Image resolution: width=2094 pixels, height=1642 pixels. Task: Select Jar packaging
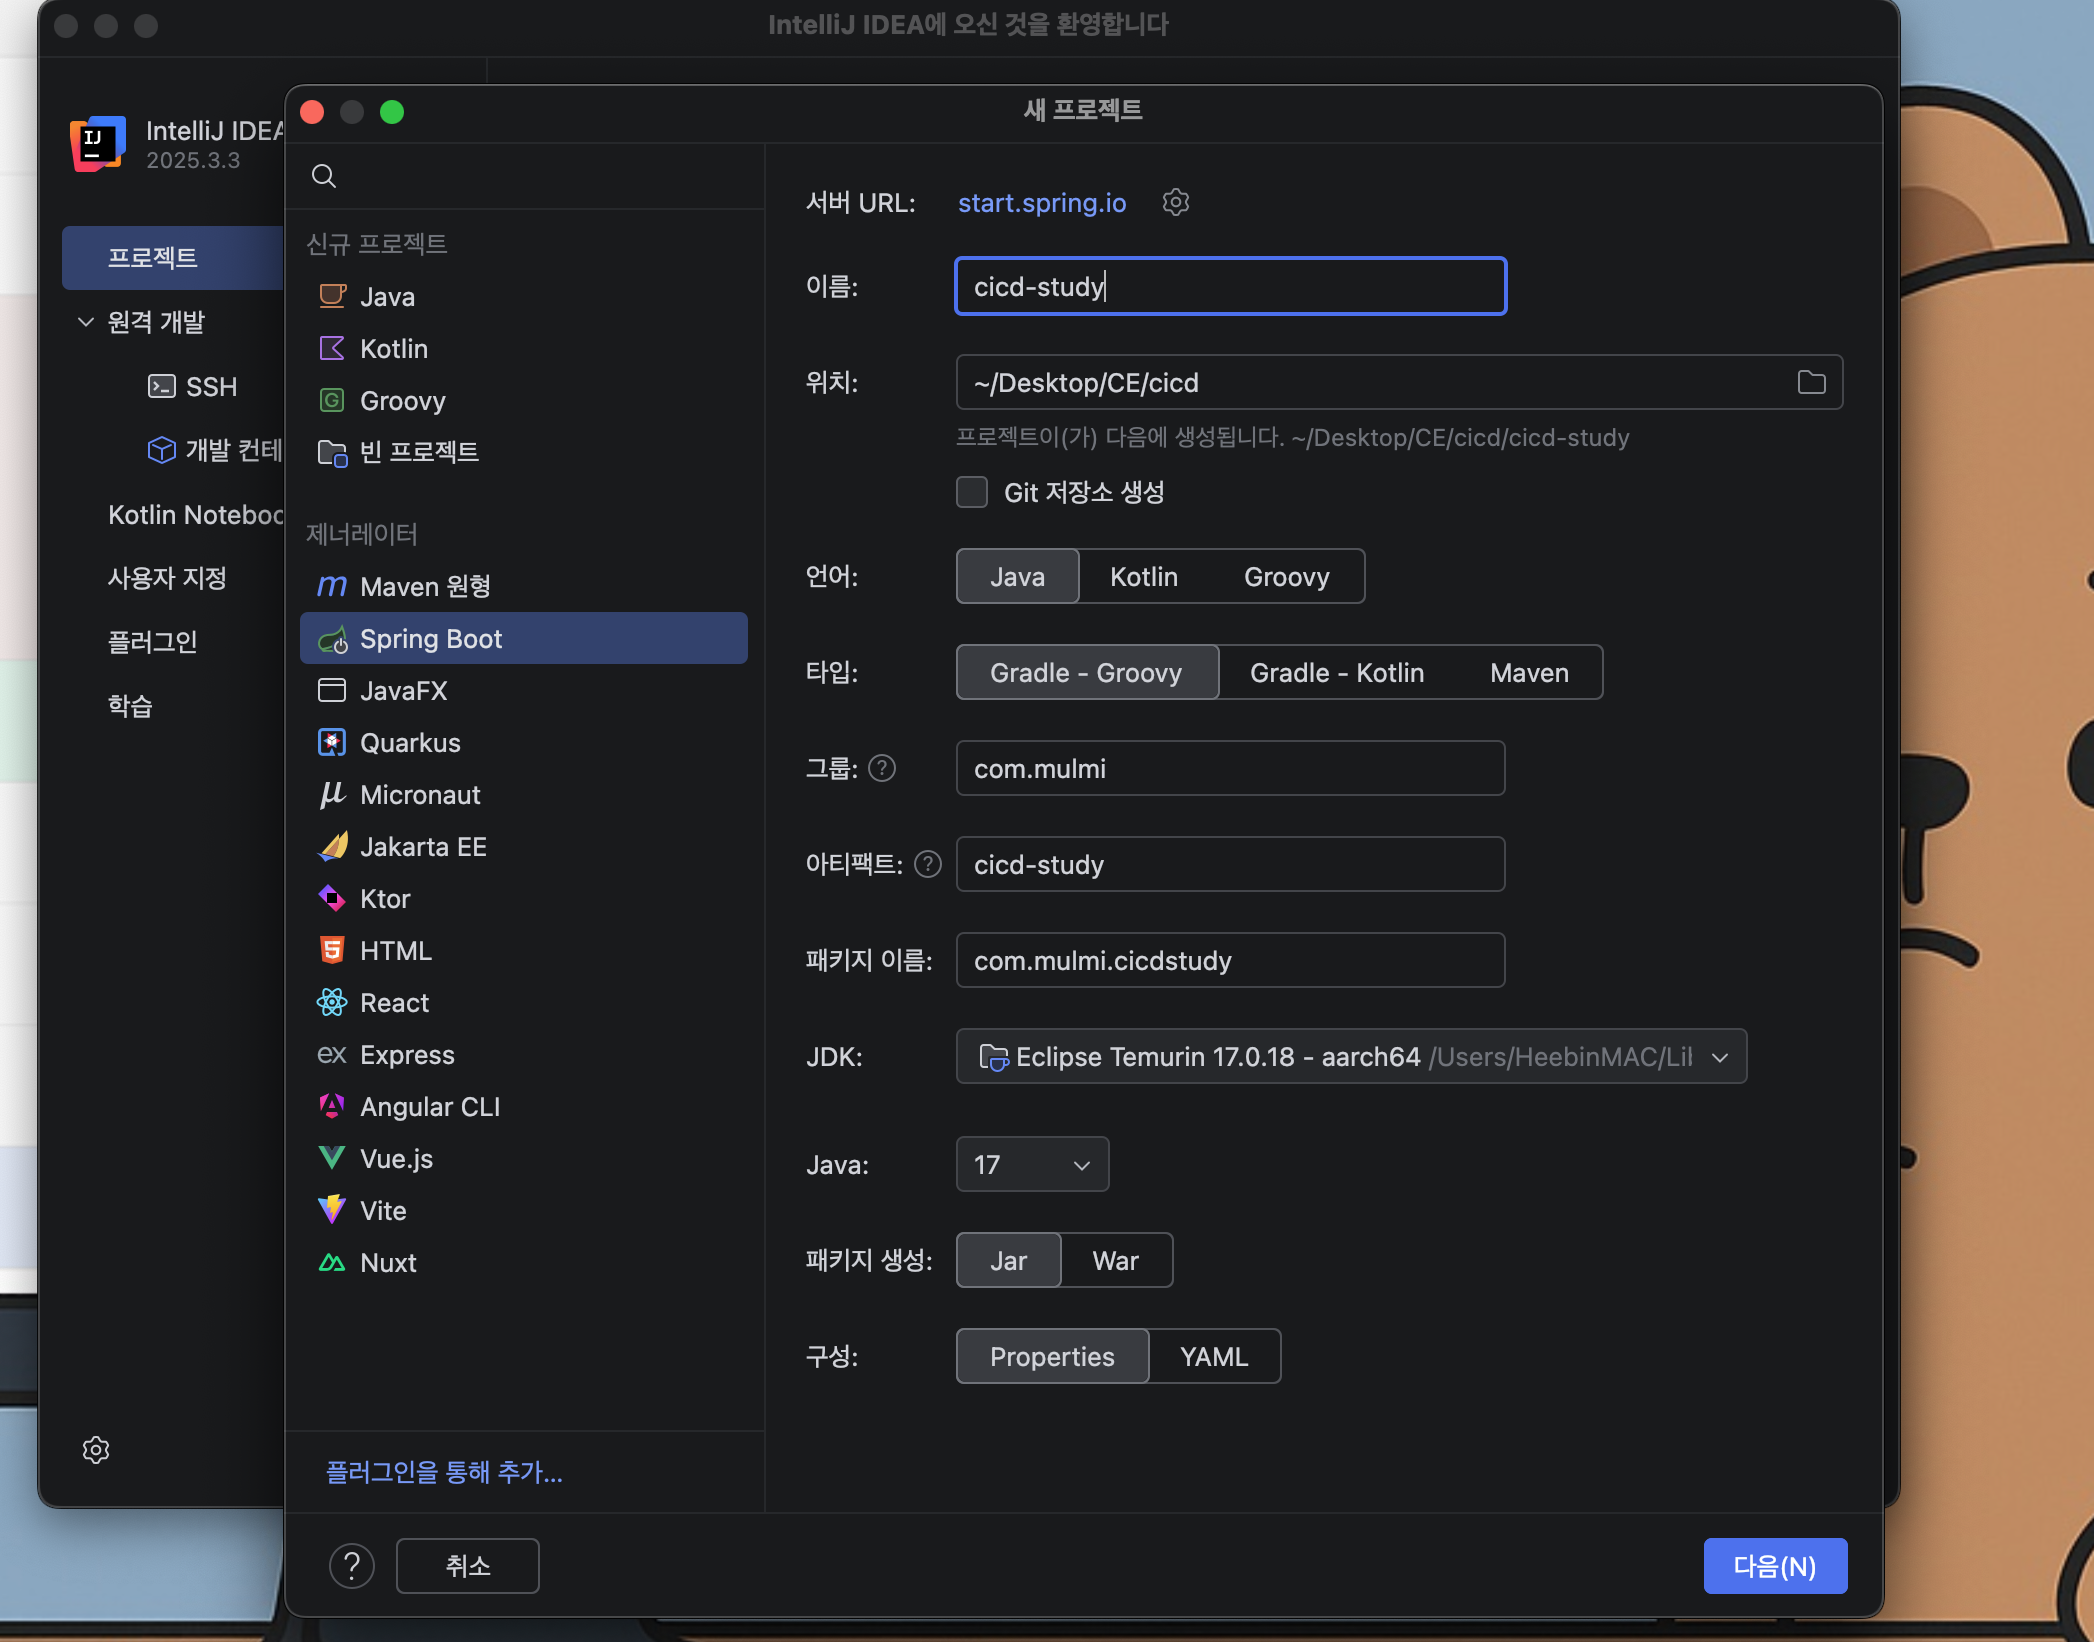(x=1008, y=1260)
